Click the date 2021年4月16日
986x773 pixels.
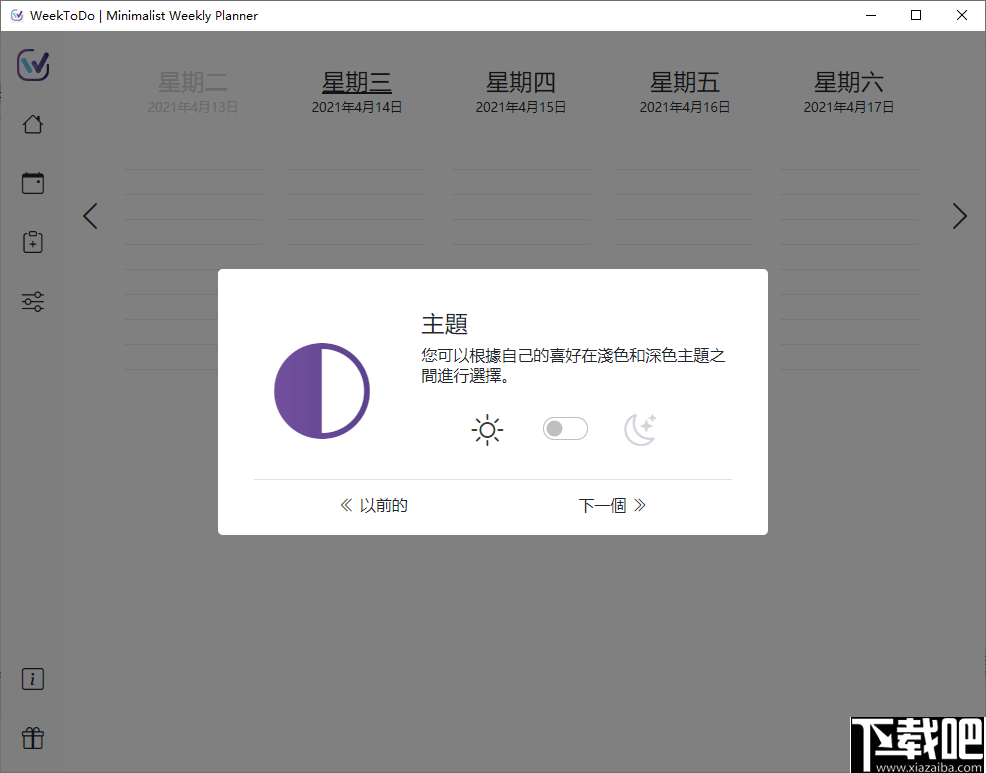685,108
